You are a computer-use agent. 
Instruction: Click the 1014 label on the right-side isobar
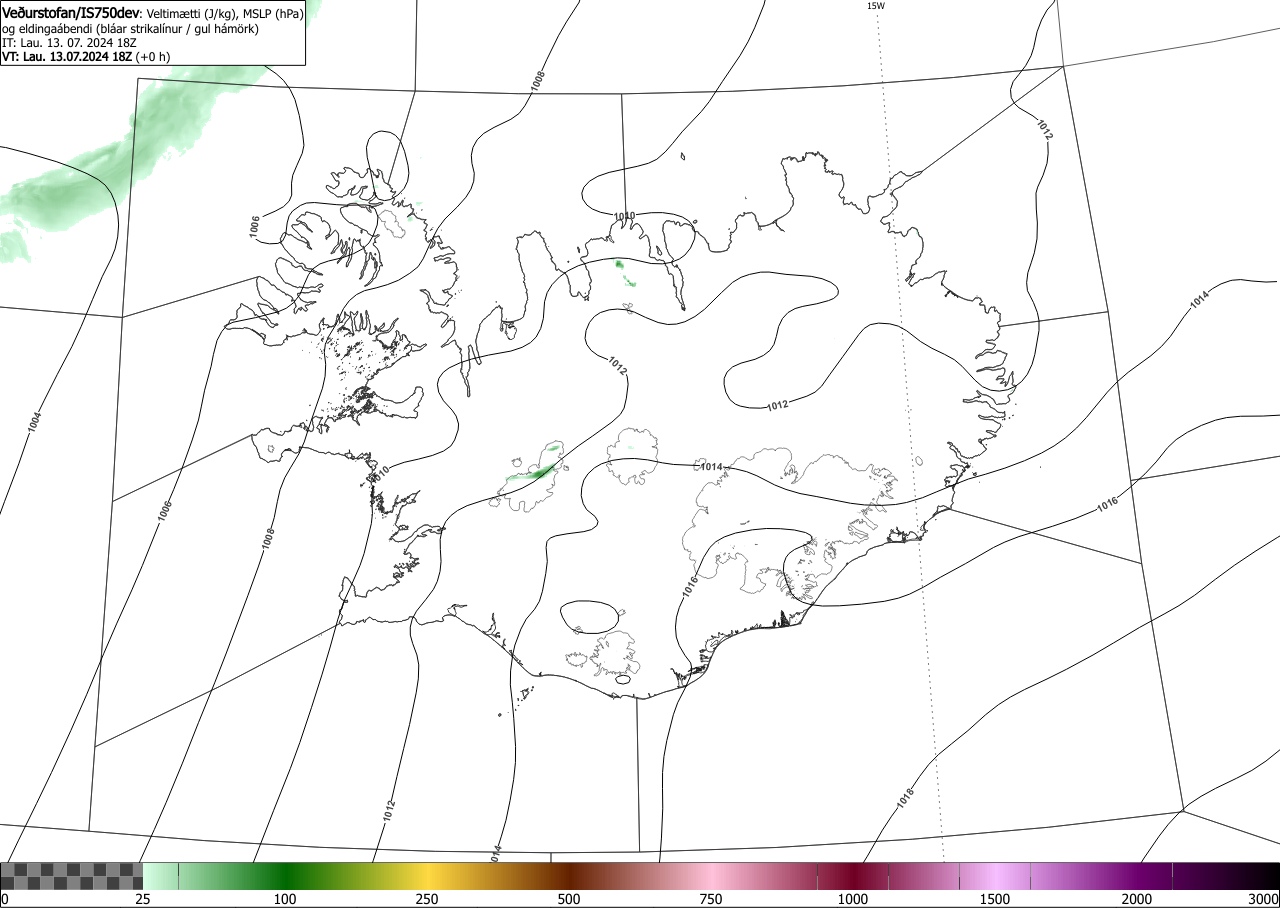[x=1199, y=298]
